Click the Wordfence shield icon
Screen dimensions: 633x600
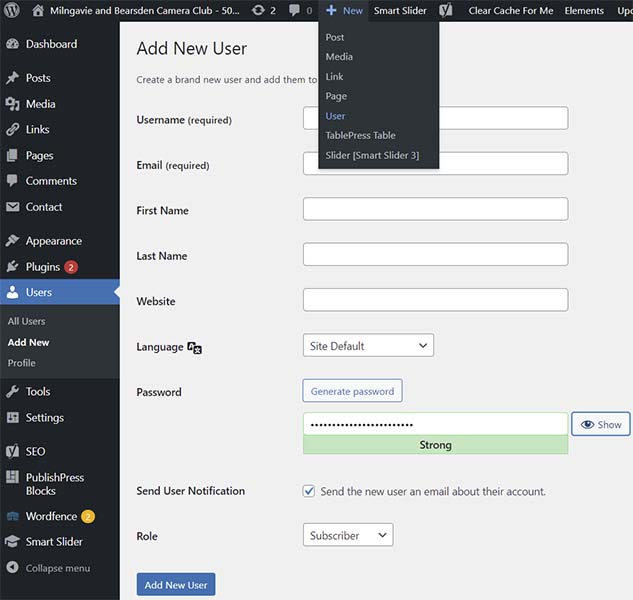(13, 516)
